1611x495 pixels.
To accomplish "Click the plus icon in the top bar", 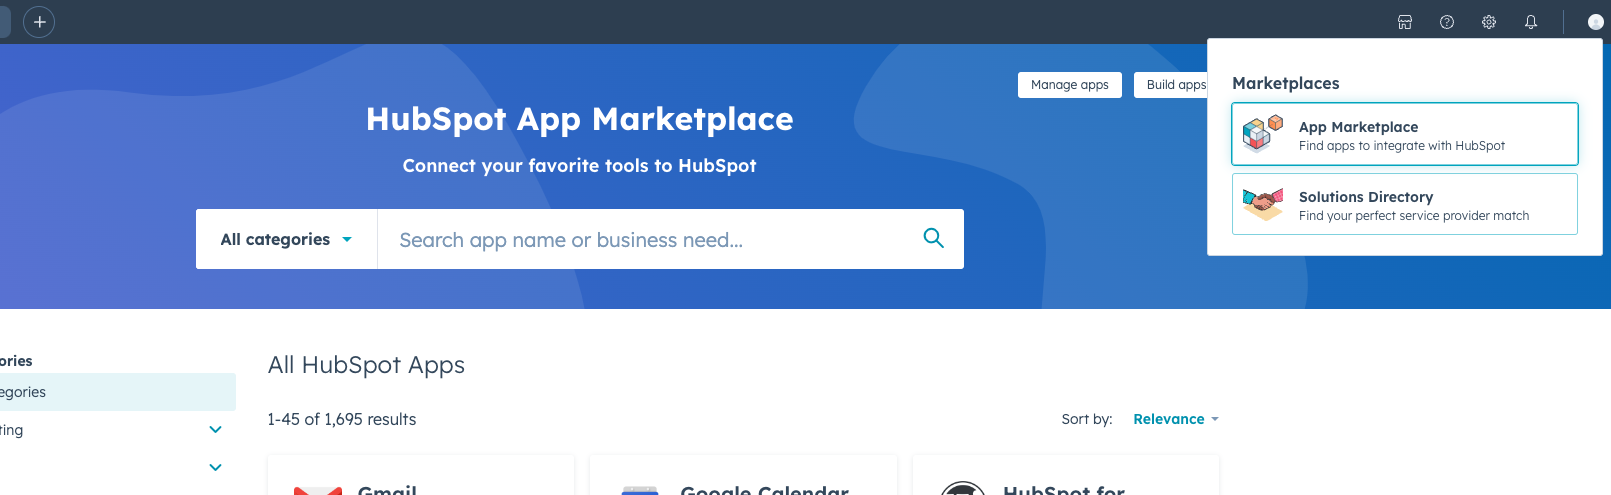I will click(39, 21).
